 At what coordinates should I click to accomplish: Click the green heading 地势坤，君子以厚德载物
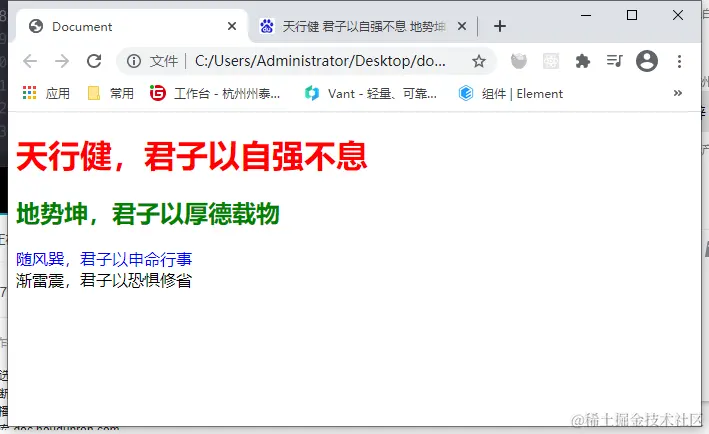[148, 214]
